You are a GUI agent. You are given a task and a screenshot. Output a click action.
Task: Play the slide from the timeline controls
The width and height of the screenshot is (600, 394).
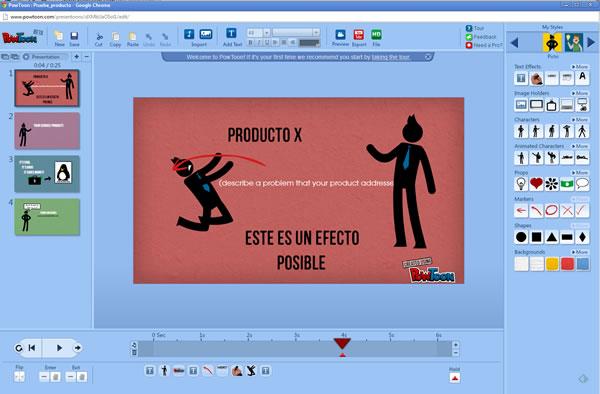point(59,348)
